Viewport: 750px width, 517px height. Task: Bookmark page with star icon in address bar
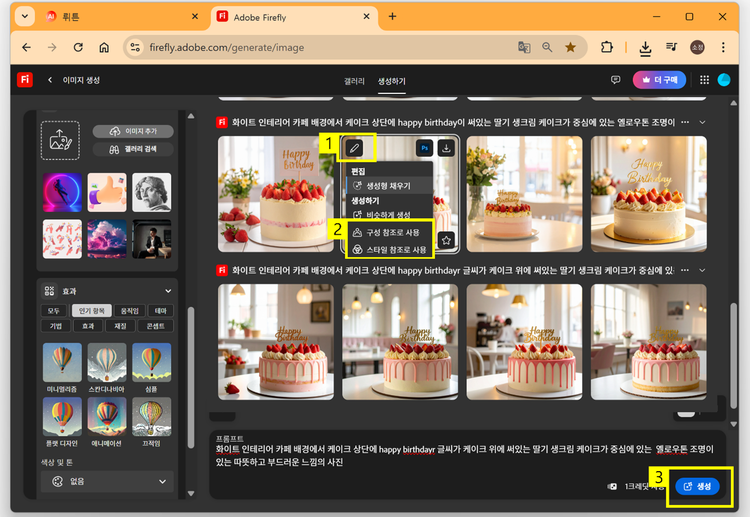(x=570, y=47)
